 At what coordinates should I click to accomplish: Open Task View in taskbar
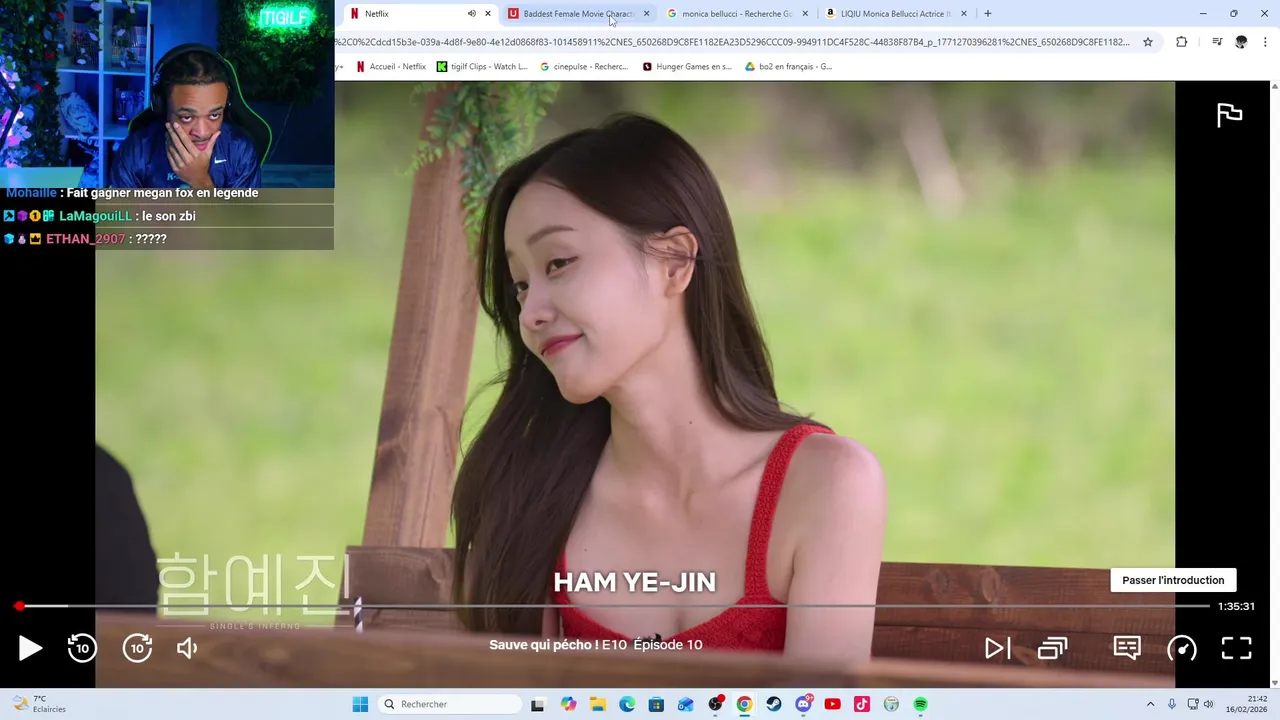click(537, 704)
